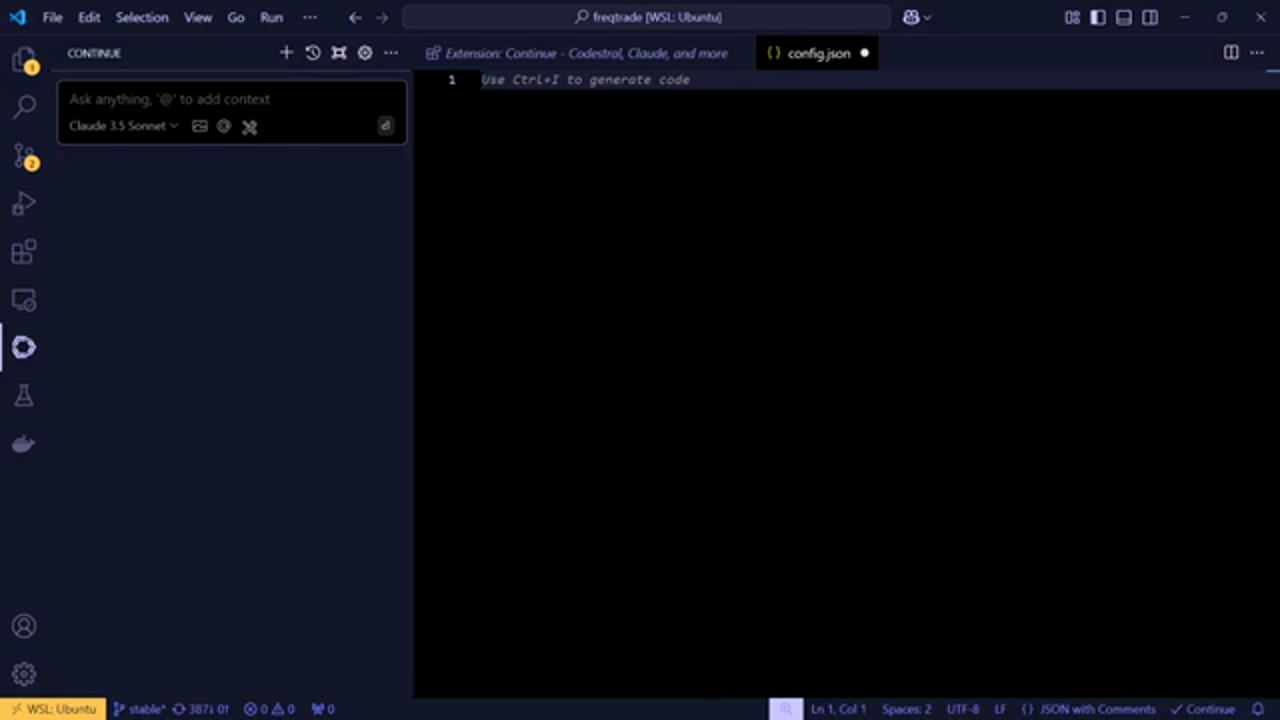The image size is (1280, 720).
Task: Open the Go menu
Action: tap(236, 17)
